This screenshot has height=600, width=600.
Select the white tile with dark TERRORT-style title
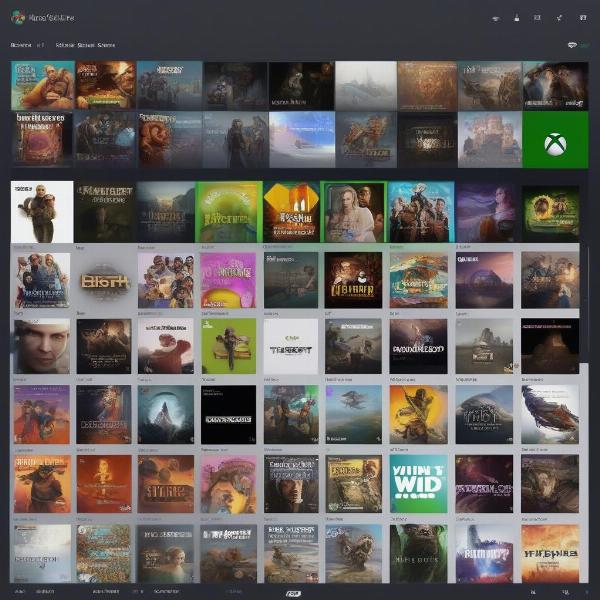coord(291,346)
